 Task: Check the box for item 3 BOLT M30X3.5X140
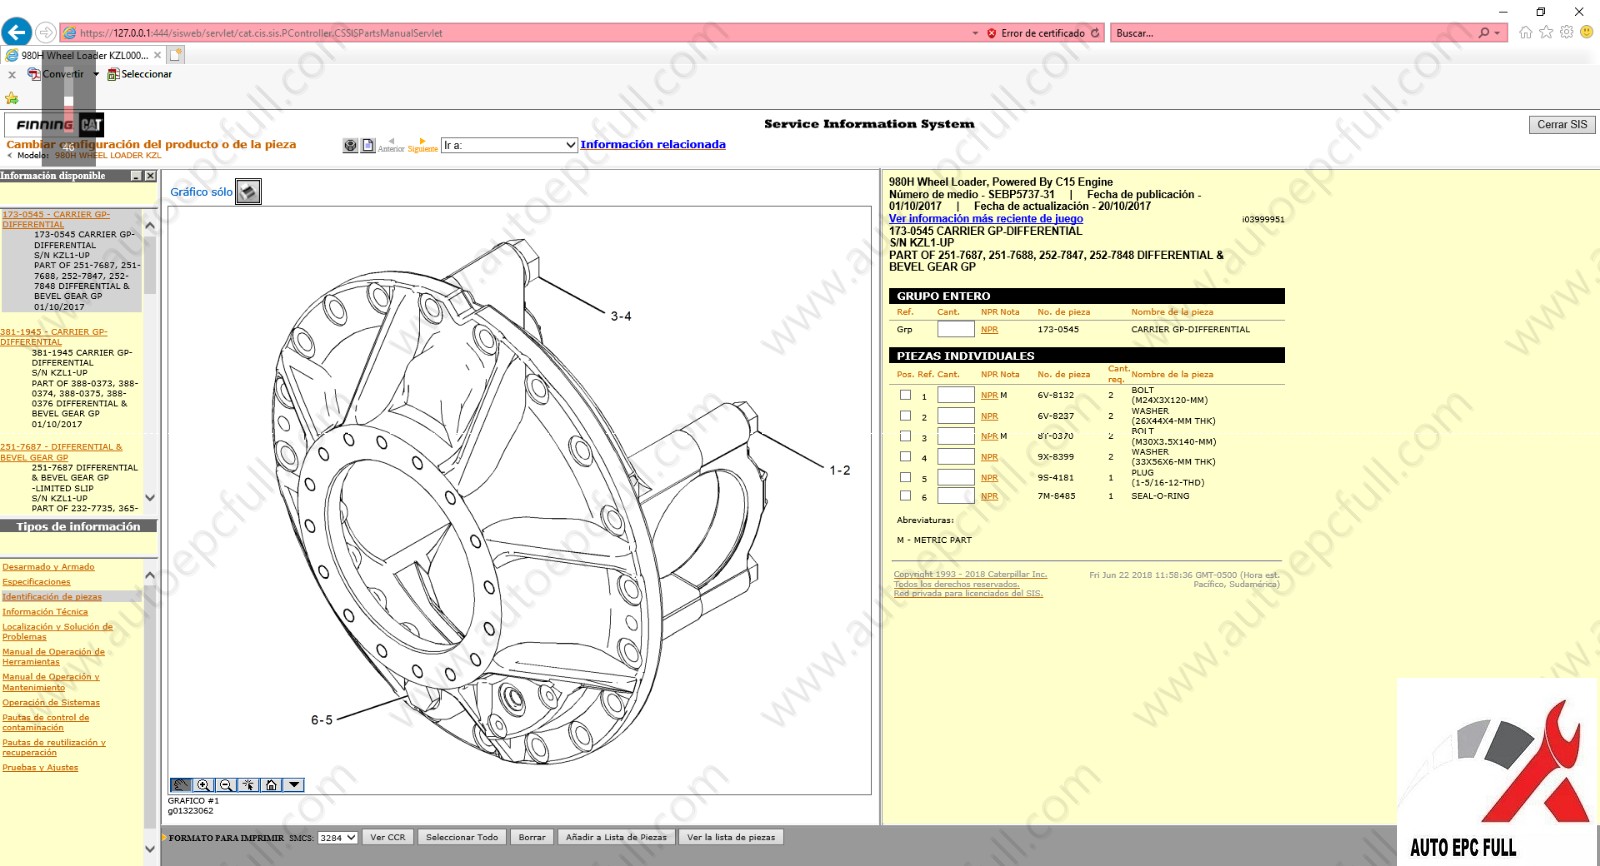coord(905,436)
